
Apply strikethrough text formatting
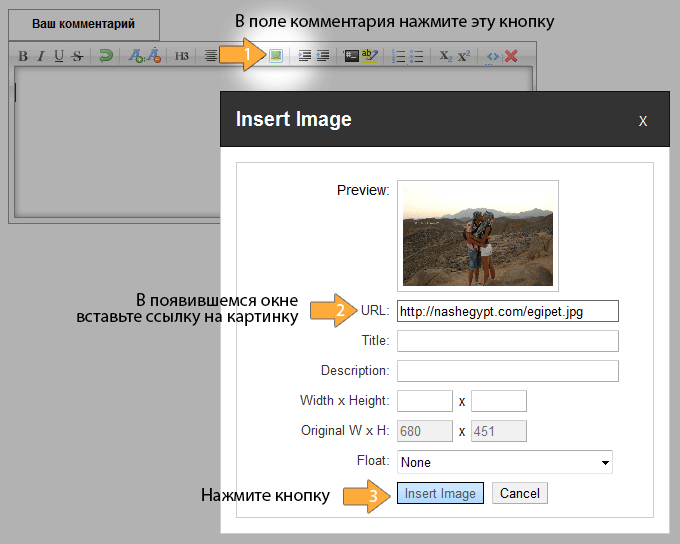click(x=77, y=56)
